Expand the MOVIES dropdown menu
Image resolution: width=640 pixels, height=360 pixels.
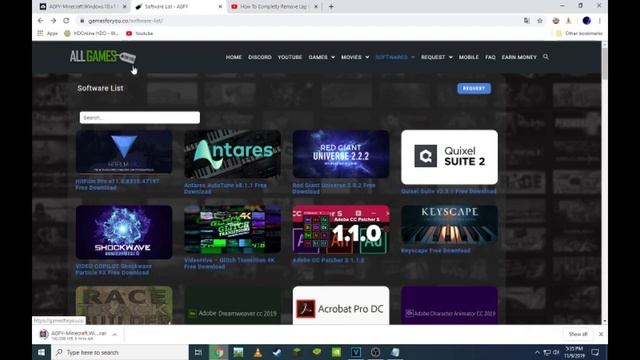click(355, 57)
